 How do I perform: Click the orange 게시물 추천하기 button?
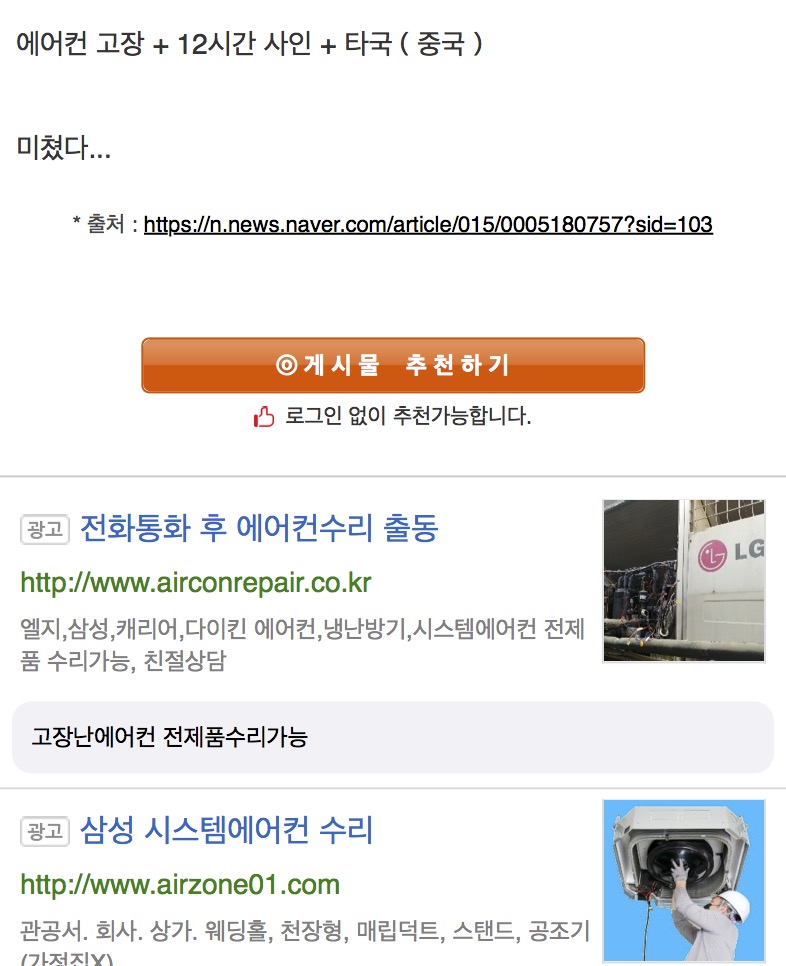tap(393, 365)
